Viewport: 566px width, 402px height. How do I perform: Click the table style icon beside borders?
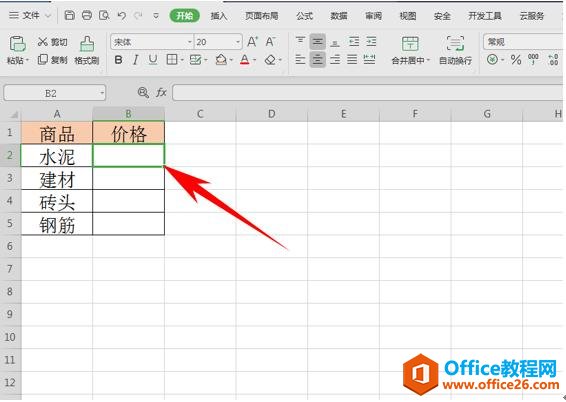195,60
